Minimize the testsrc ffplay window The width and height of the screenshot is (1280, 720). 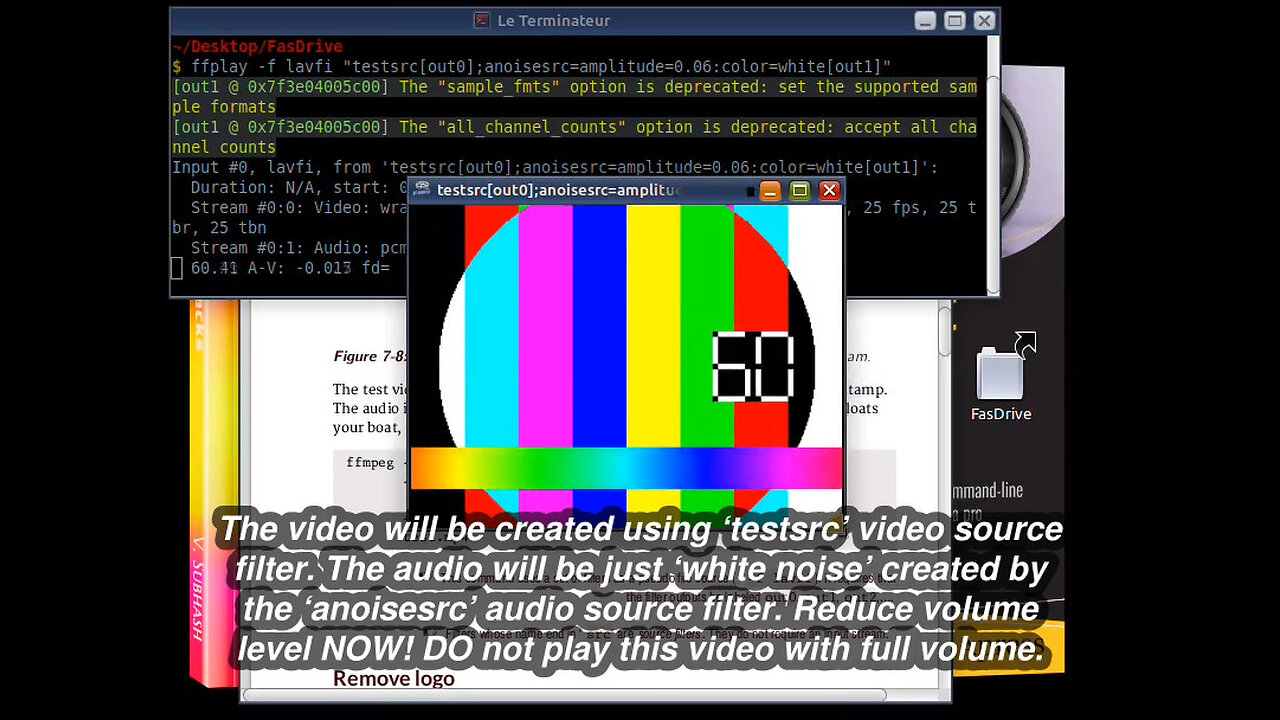tap(770, 190)
